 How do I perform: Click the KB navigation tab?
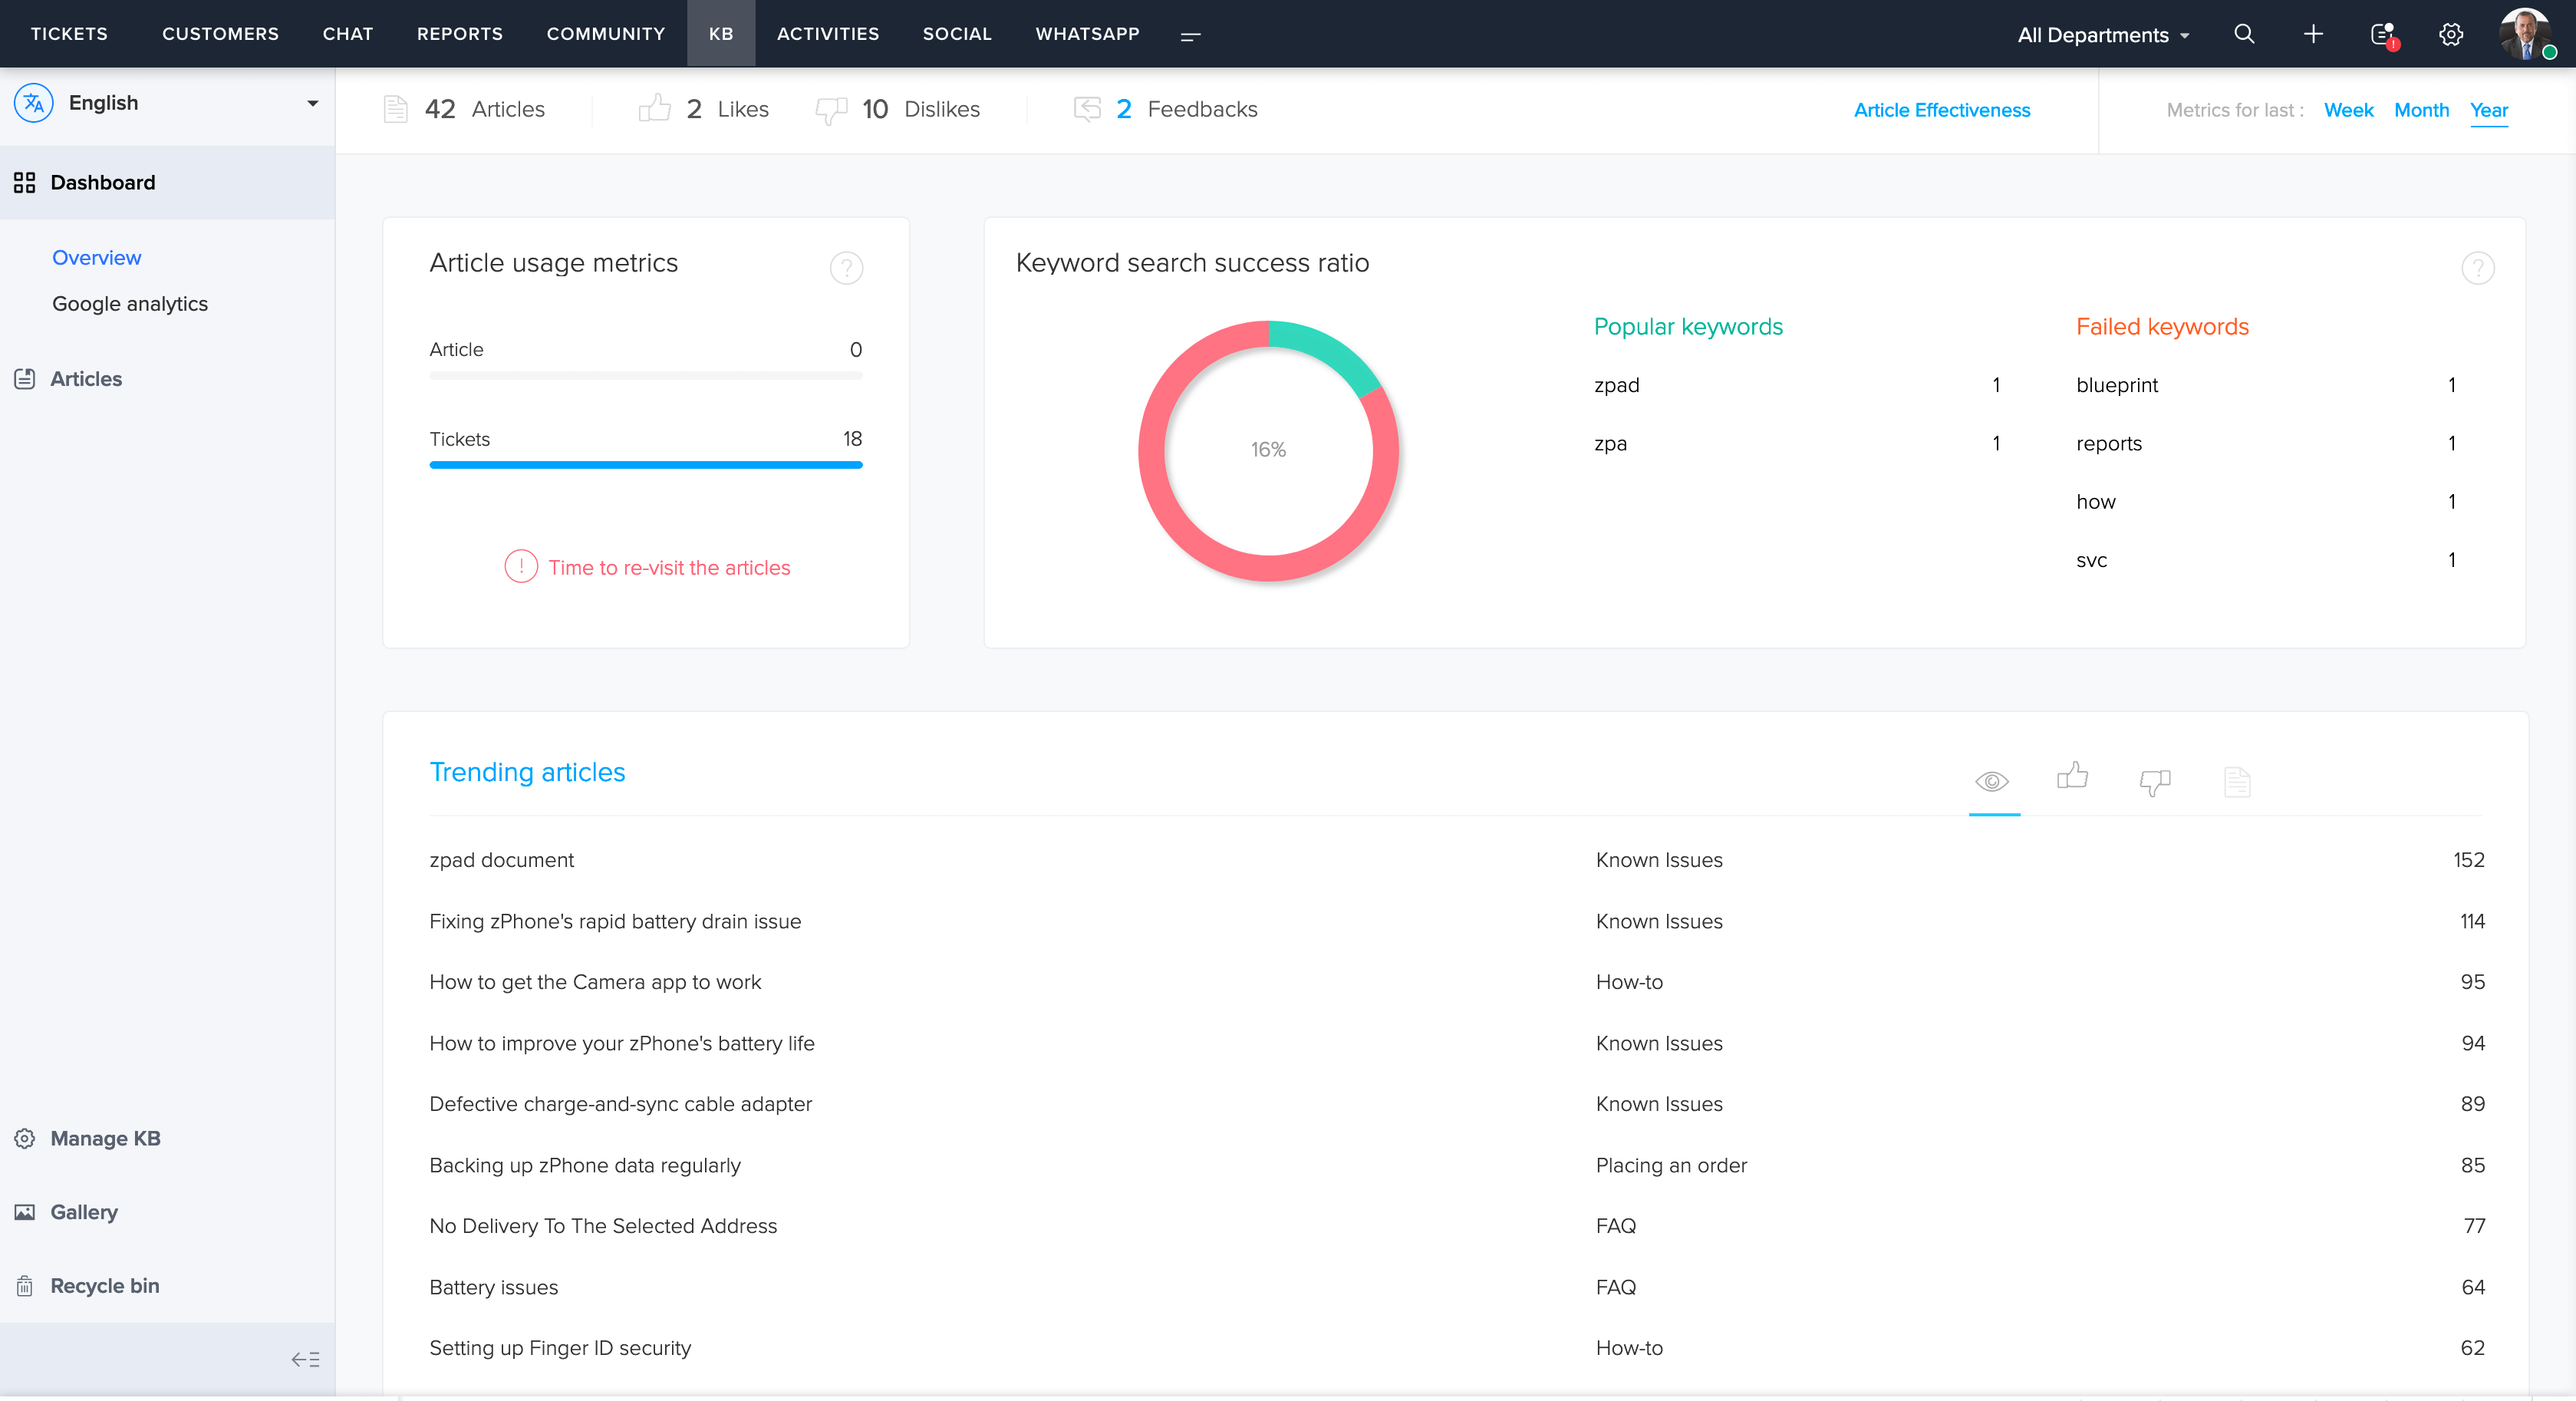pyautogui.click(x=721, y=33)
